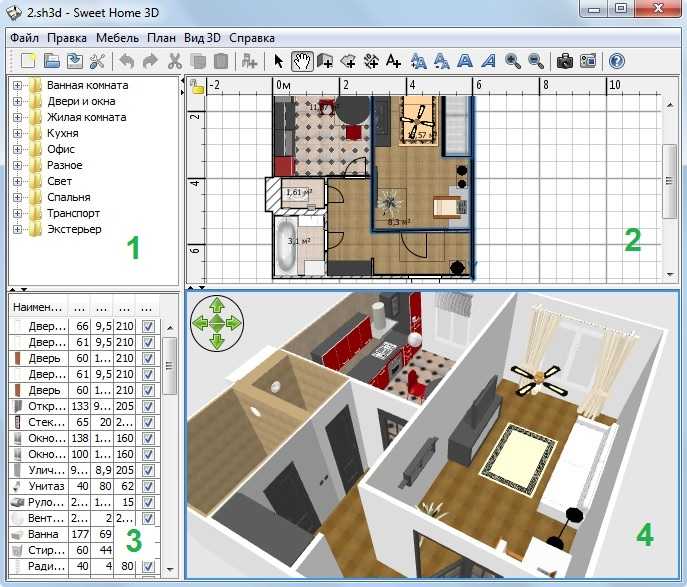Click the Decrease text size icon
The width and height of the screenshot is (687, 587).
[x=442, y=61]
